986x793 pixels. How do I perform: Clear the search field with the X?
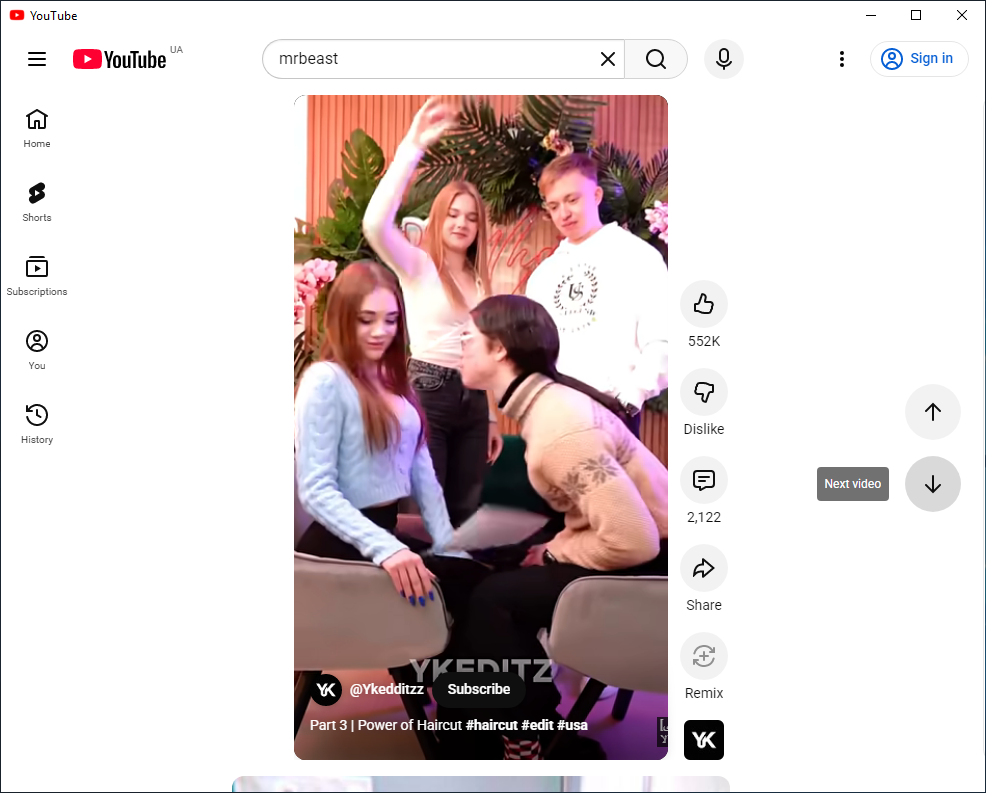pos(607,59)
